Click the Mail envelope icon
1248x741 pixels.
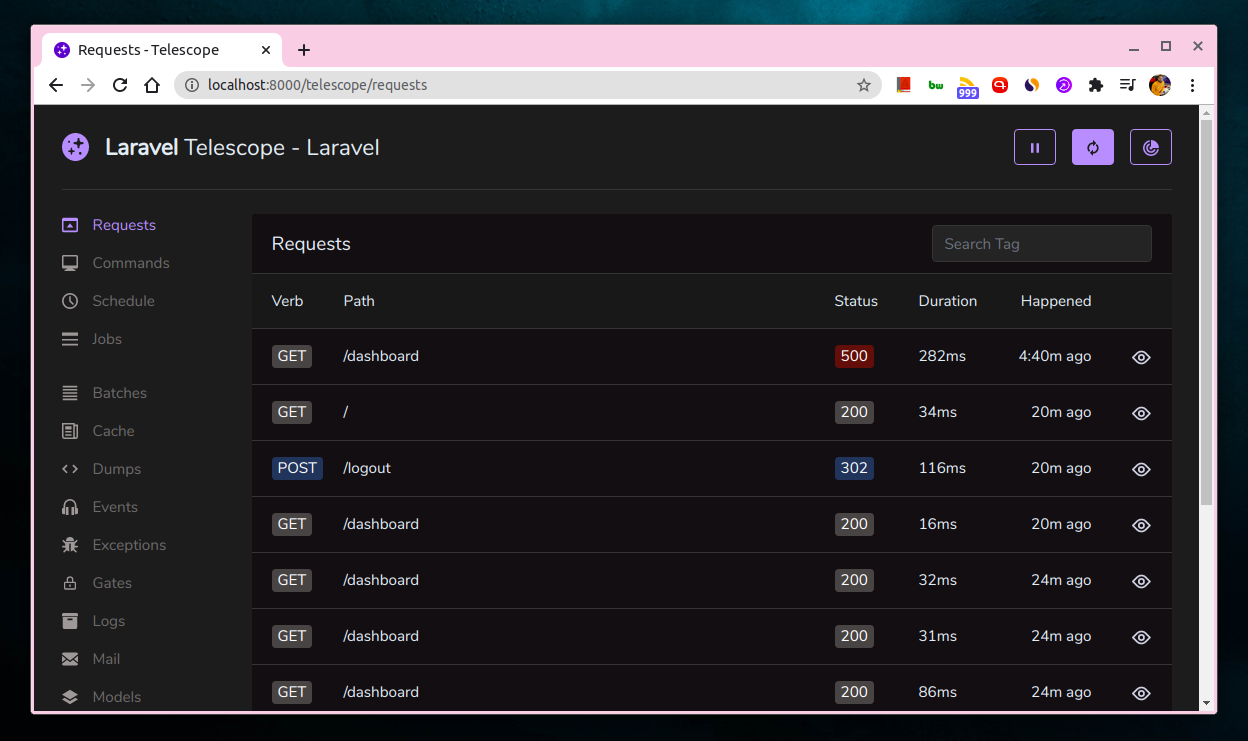(70, 659)
